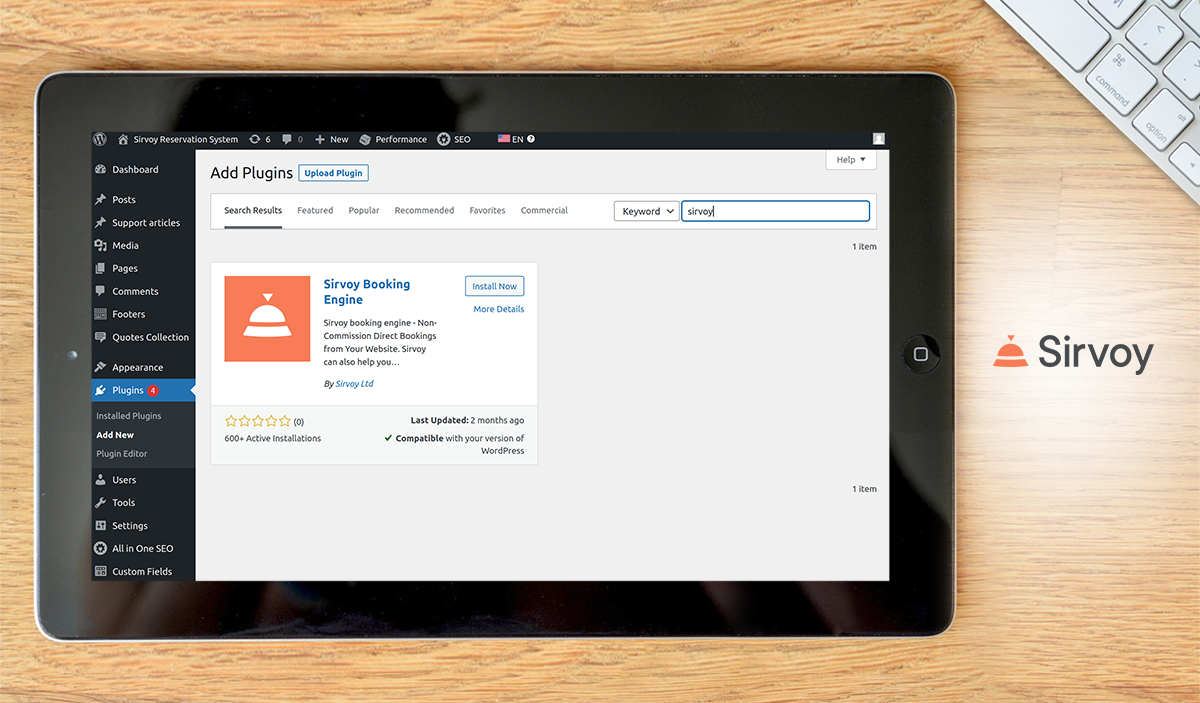Viewport: 1200px width, 703px height.
Task: Click the plugin search input field
Action: (x=775, y=211)
